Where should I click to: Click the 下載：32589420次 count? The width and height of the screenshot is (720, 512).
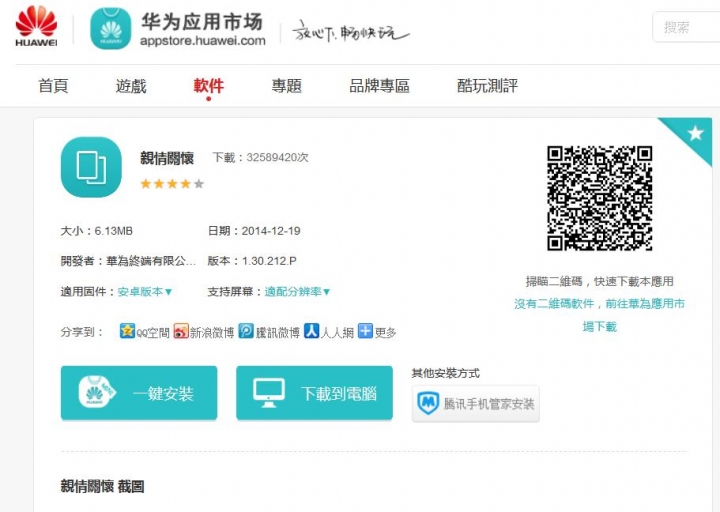[x=260, y=158]
